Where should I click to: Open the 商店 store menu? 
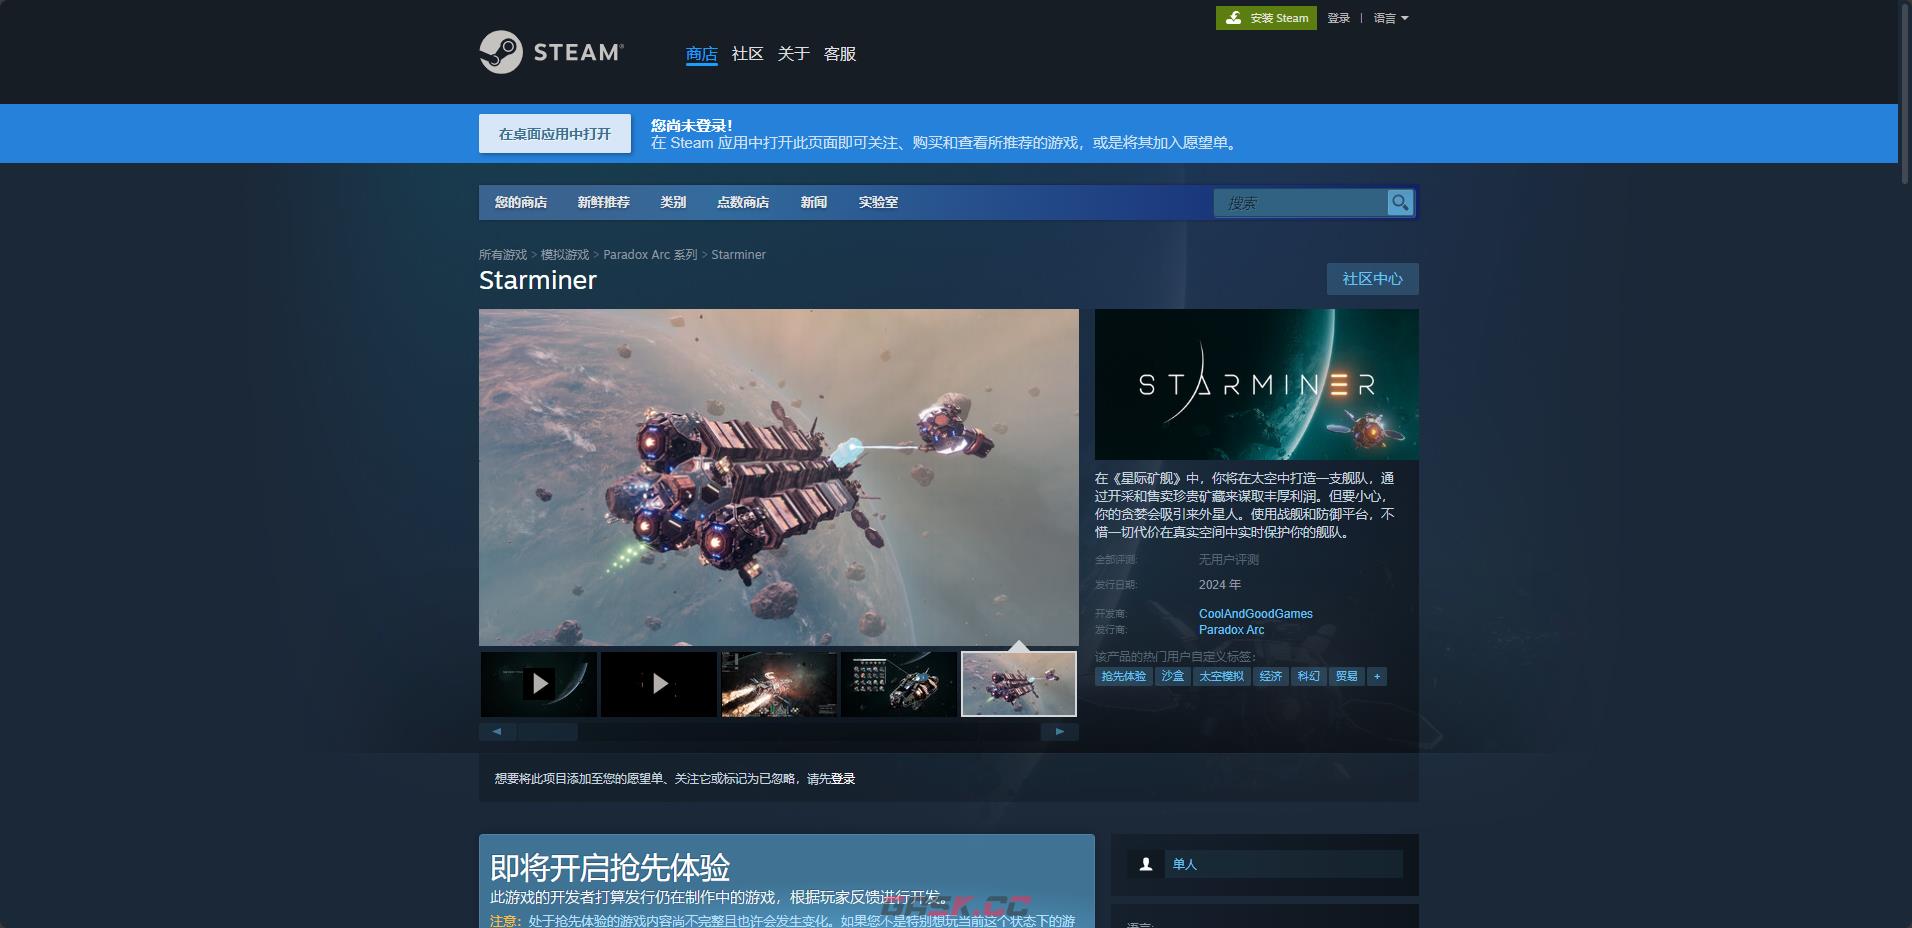(x=701, y=54)
